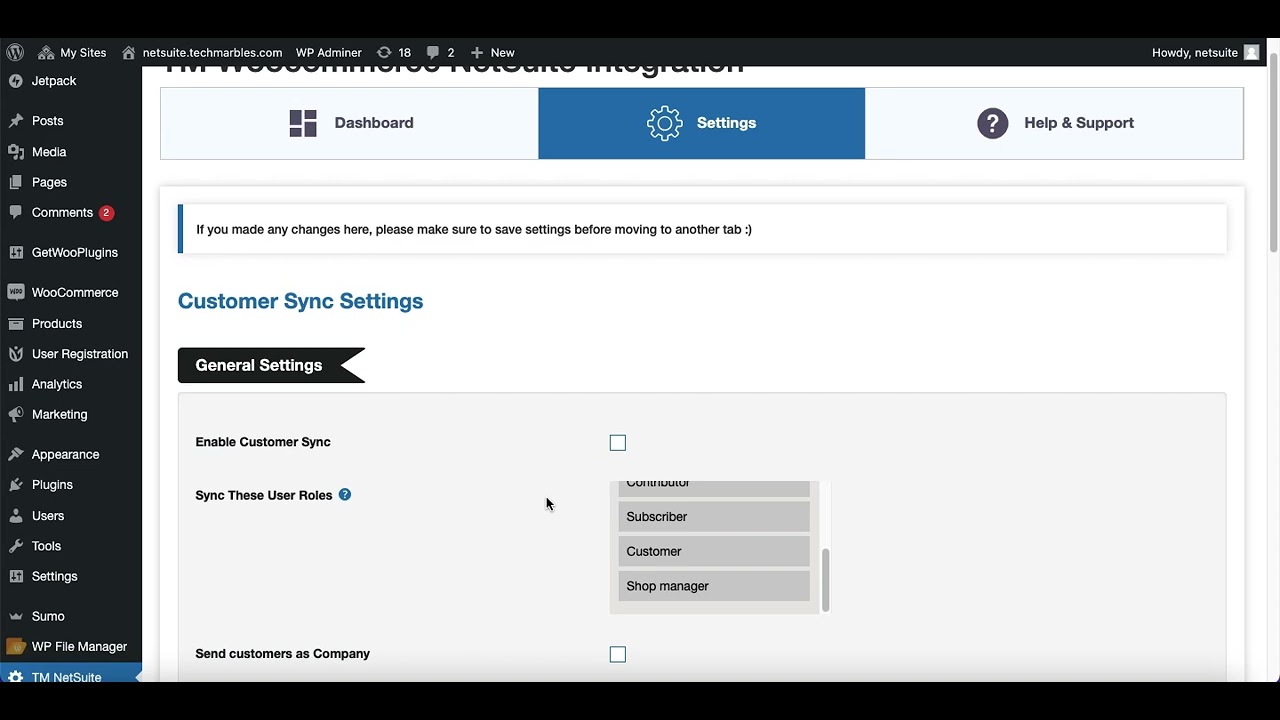Open the Howdy, netsuite account menu

1205,52
